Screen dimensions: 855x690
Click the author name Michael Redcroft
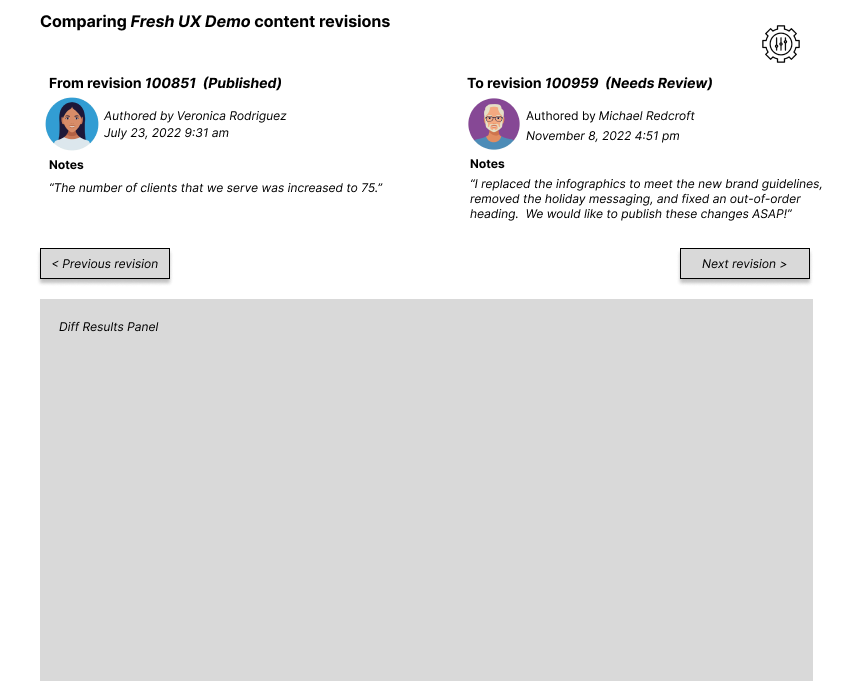[646, 116]
